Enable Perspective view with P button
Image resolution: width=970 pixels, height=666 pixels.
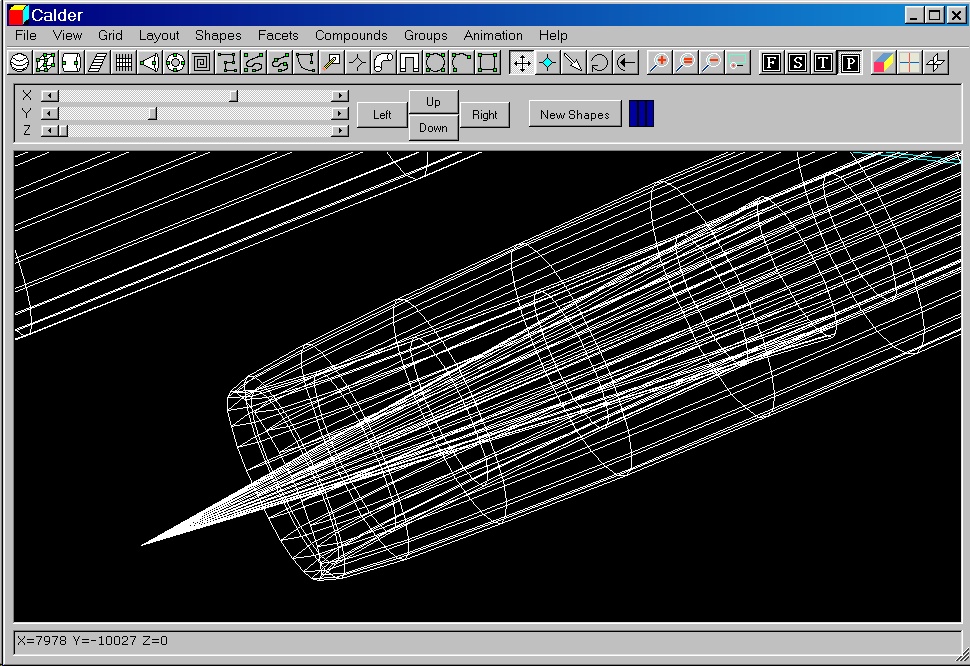tap(849, 63)
